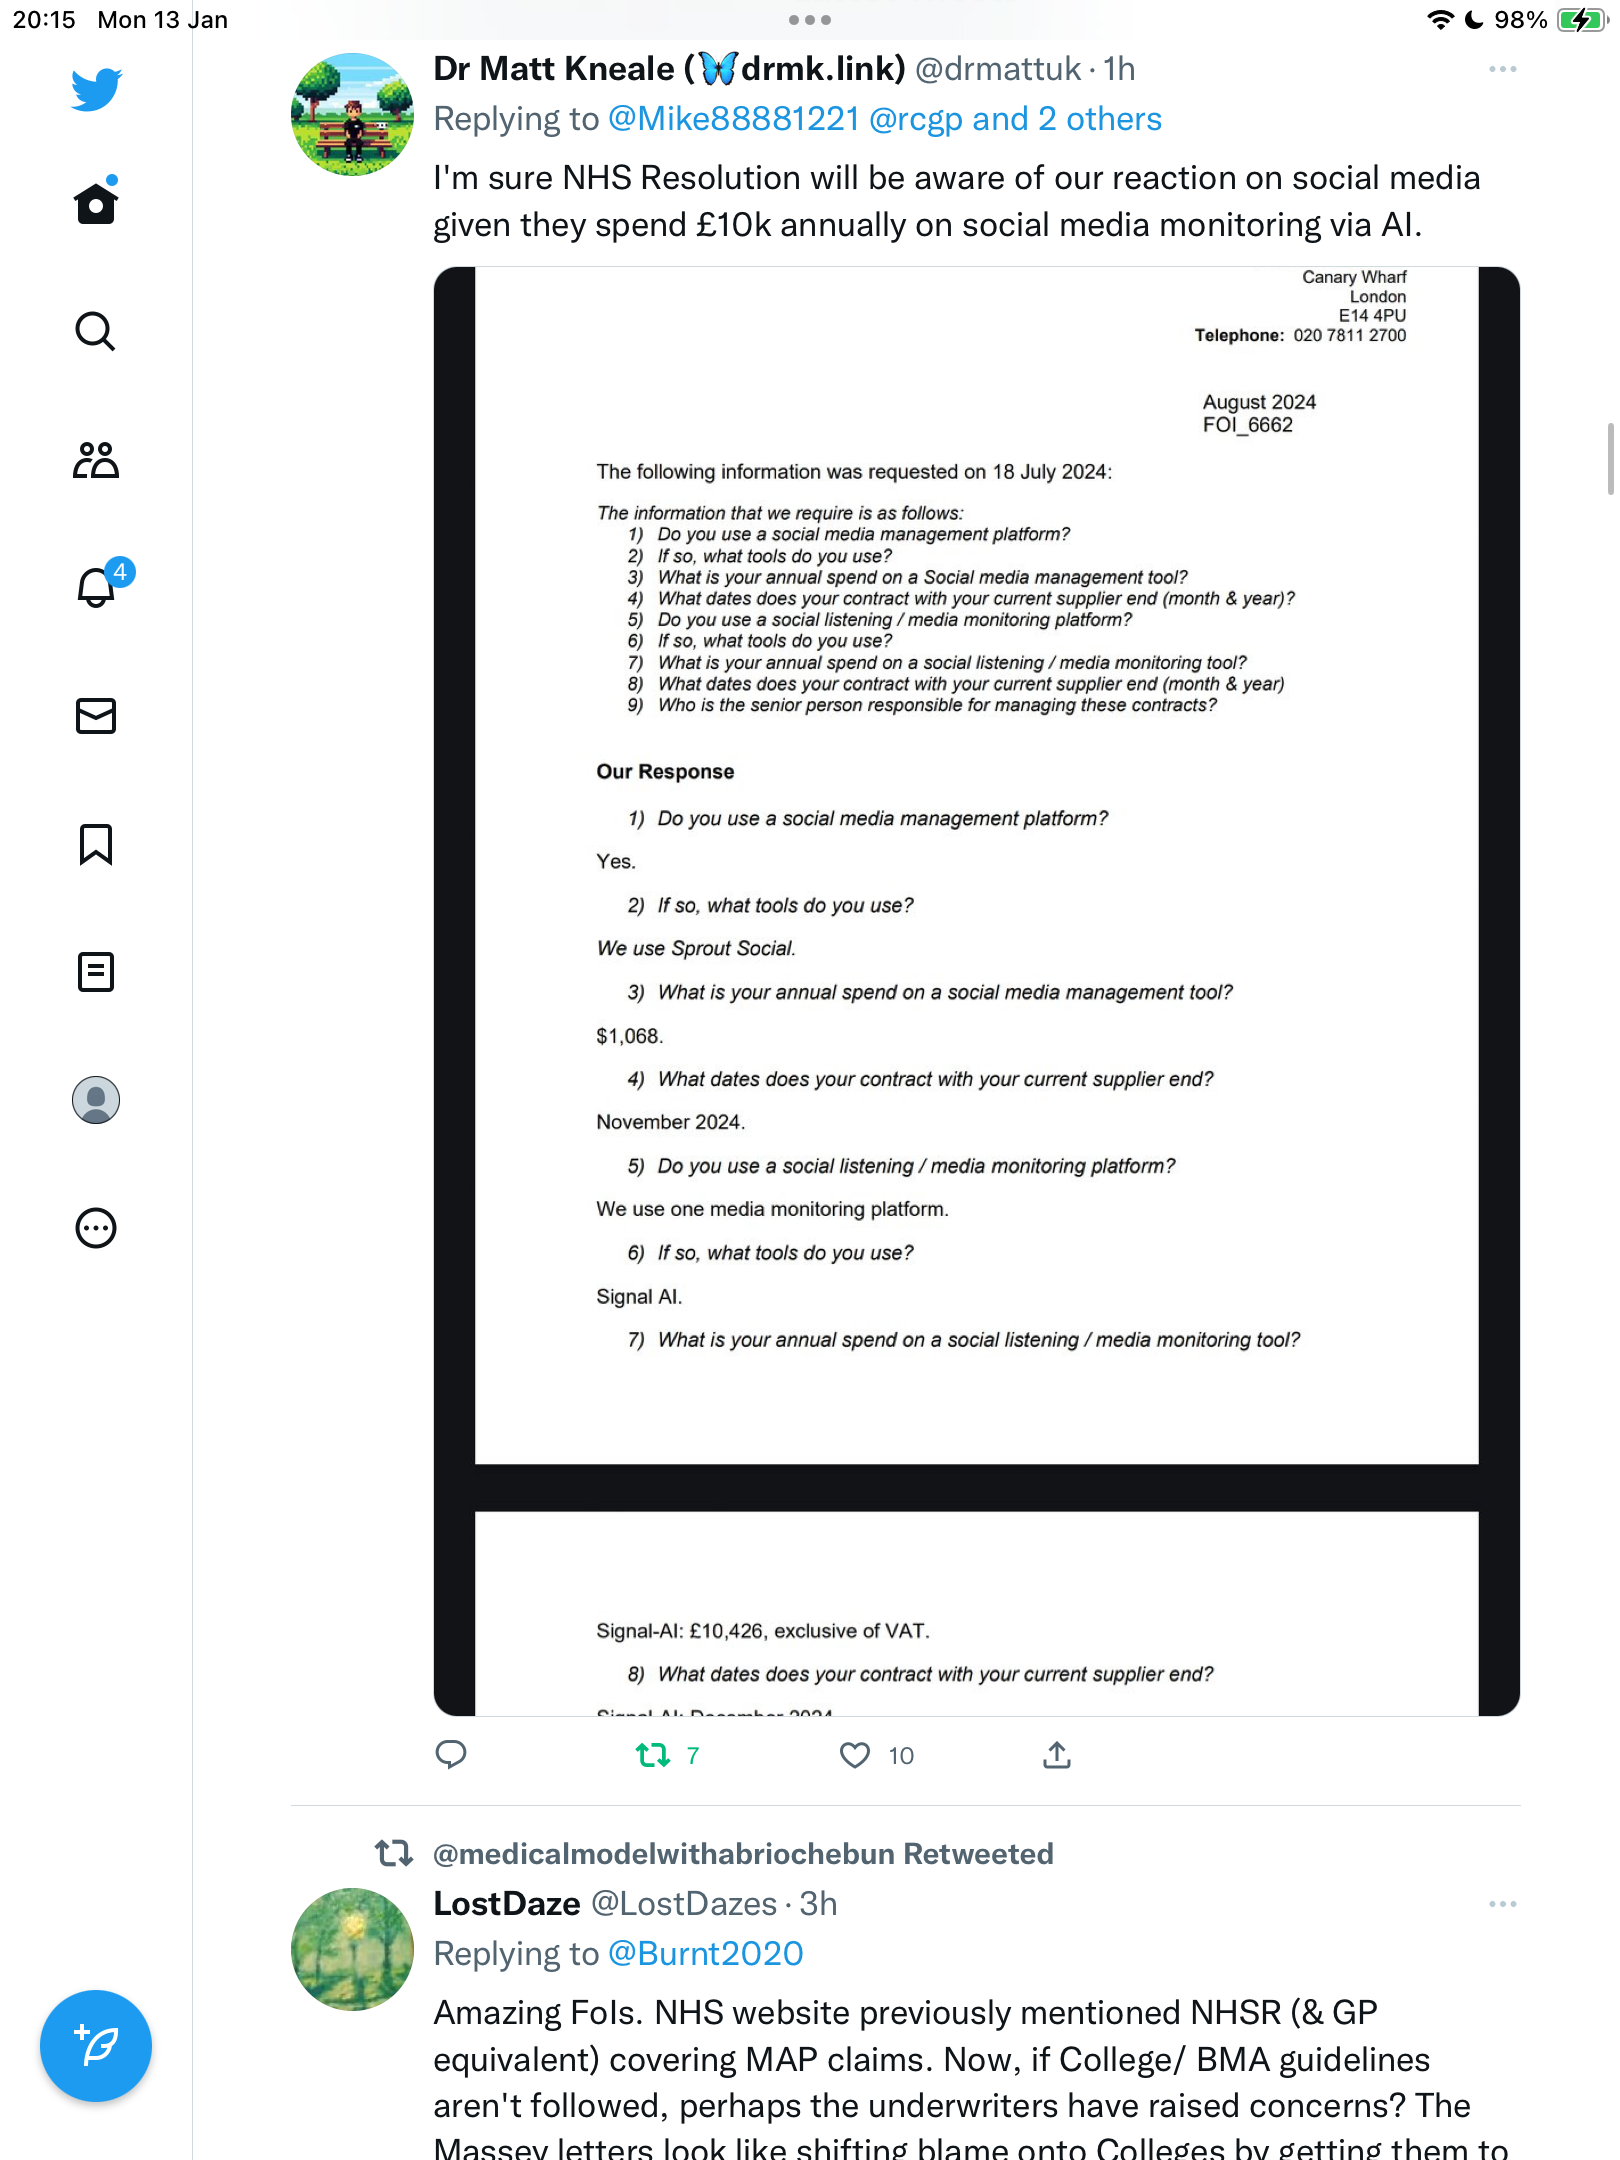Open the Communities people icon
Image resolution: width=1620 pixels, height=2160 pixels.
[96, 460]
